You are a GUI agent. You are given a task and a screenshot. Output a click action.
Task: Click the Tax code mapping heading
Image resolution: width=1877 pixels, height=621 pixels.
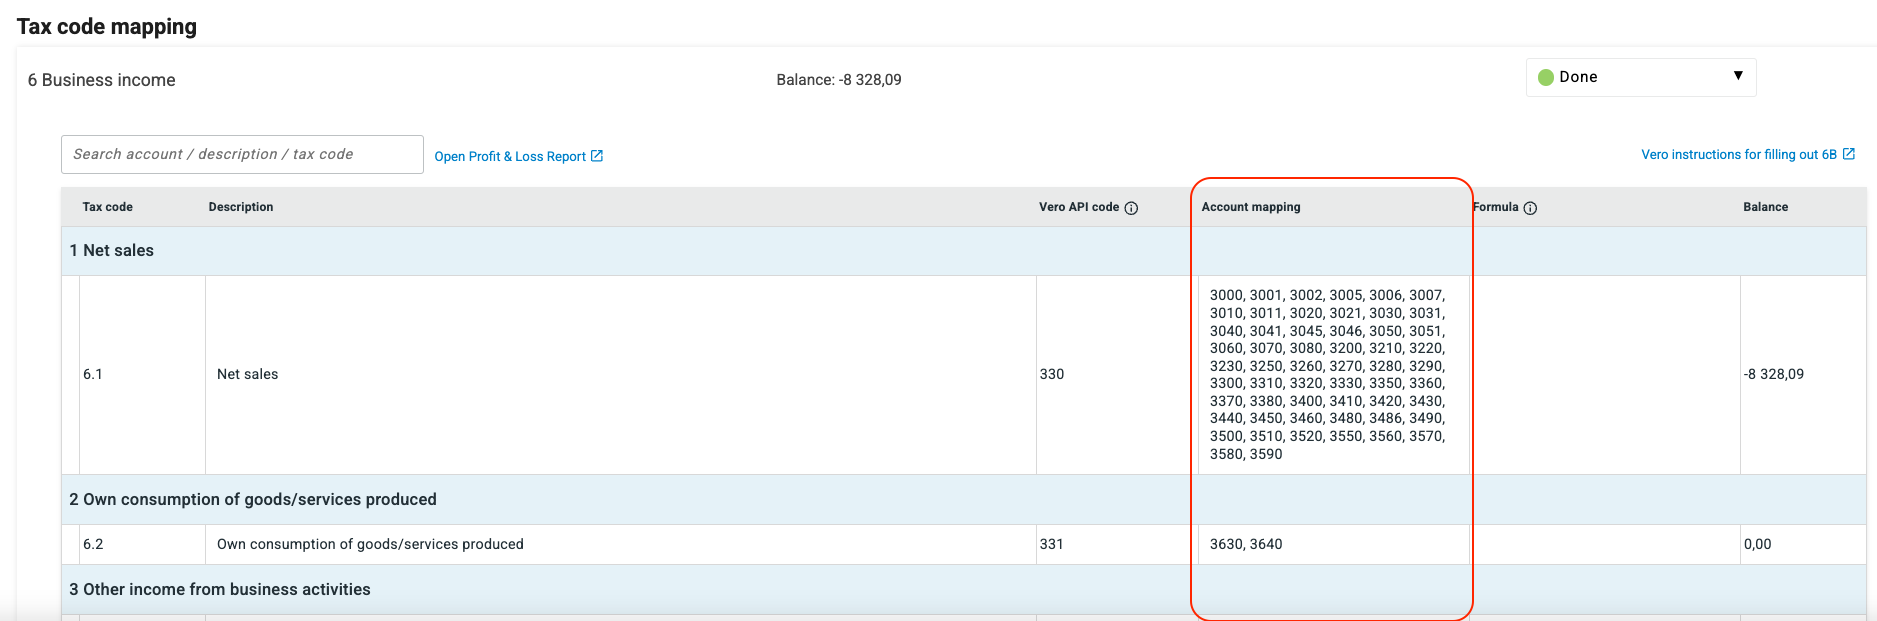click(x=107, y=27)
